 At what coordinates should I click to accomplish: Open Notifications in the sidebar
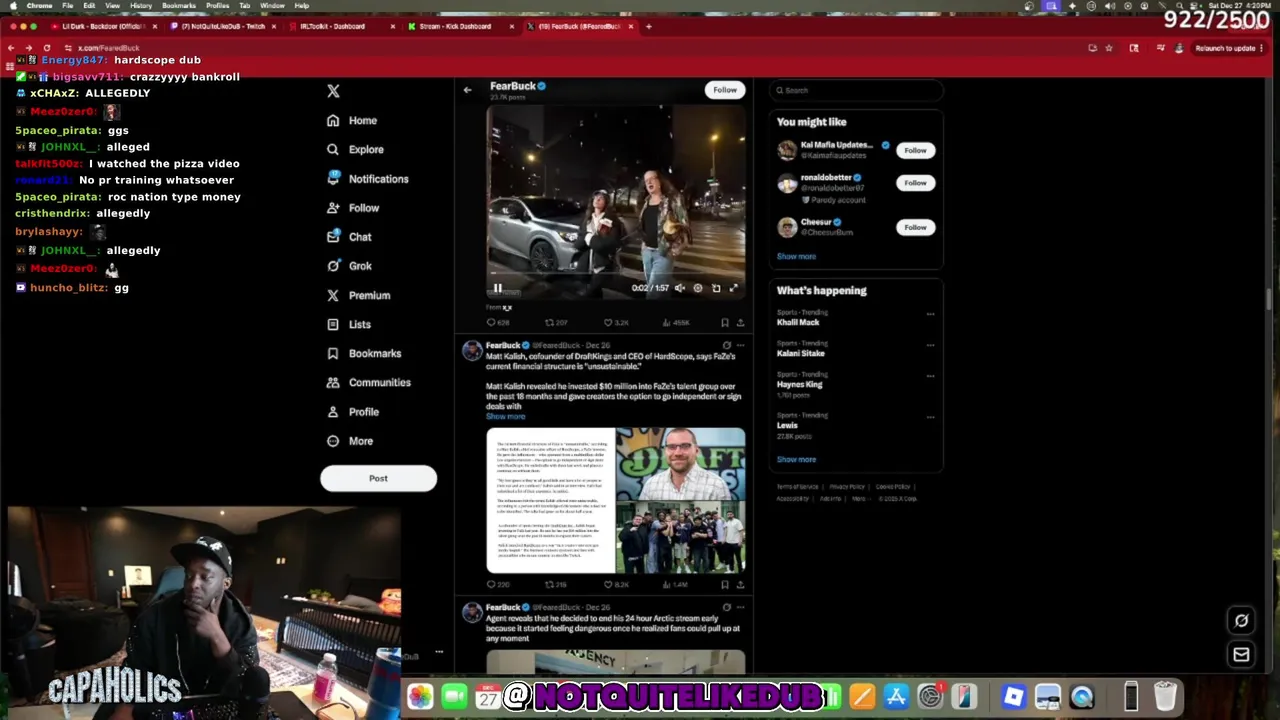pyautogui.click(x=367, y=178)
